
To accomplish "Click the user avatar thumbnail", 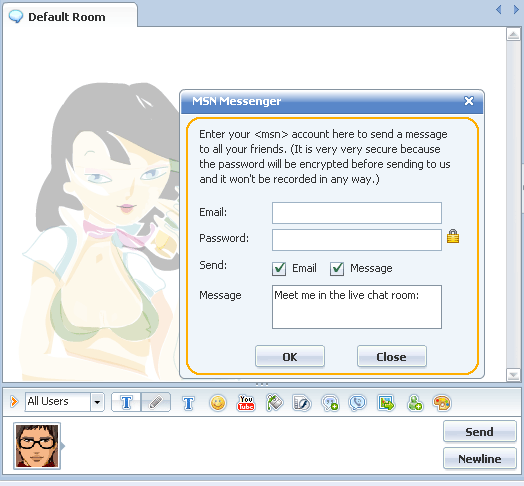I will click(37, 446).
